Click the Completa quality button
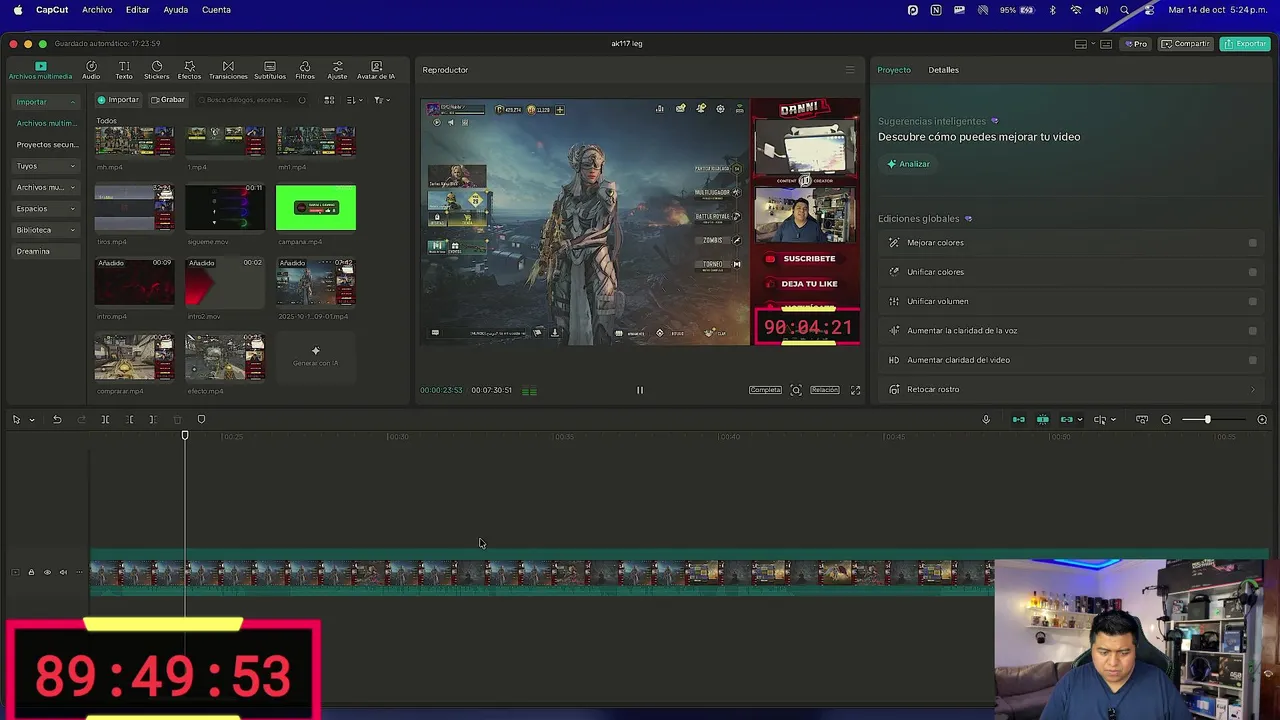 [765, 390]
